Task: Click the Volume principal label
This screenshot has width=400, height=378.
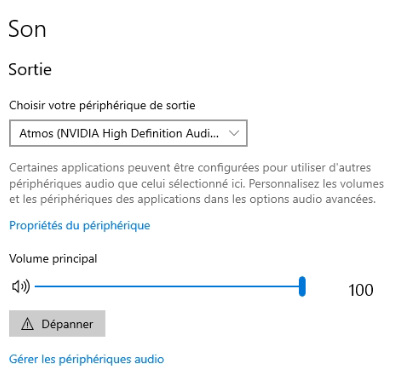Action: [x=53, y=259]
